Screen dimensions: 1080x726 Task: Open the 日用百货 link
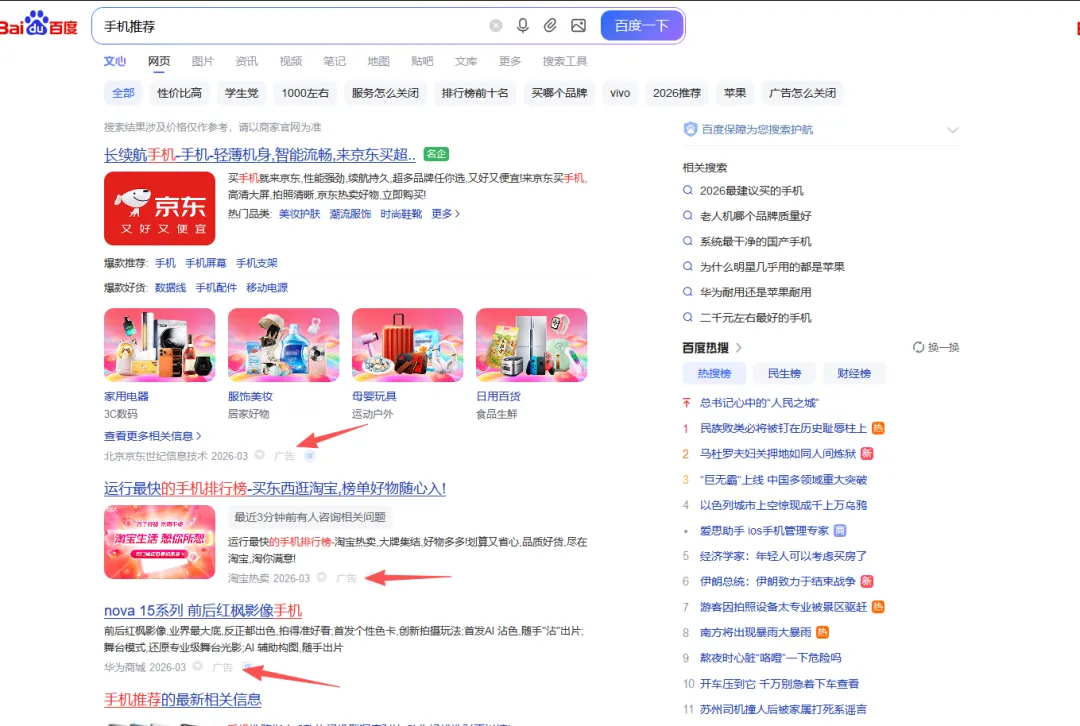click(x=498, y=397)
